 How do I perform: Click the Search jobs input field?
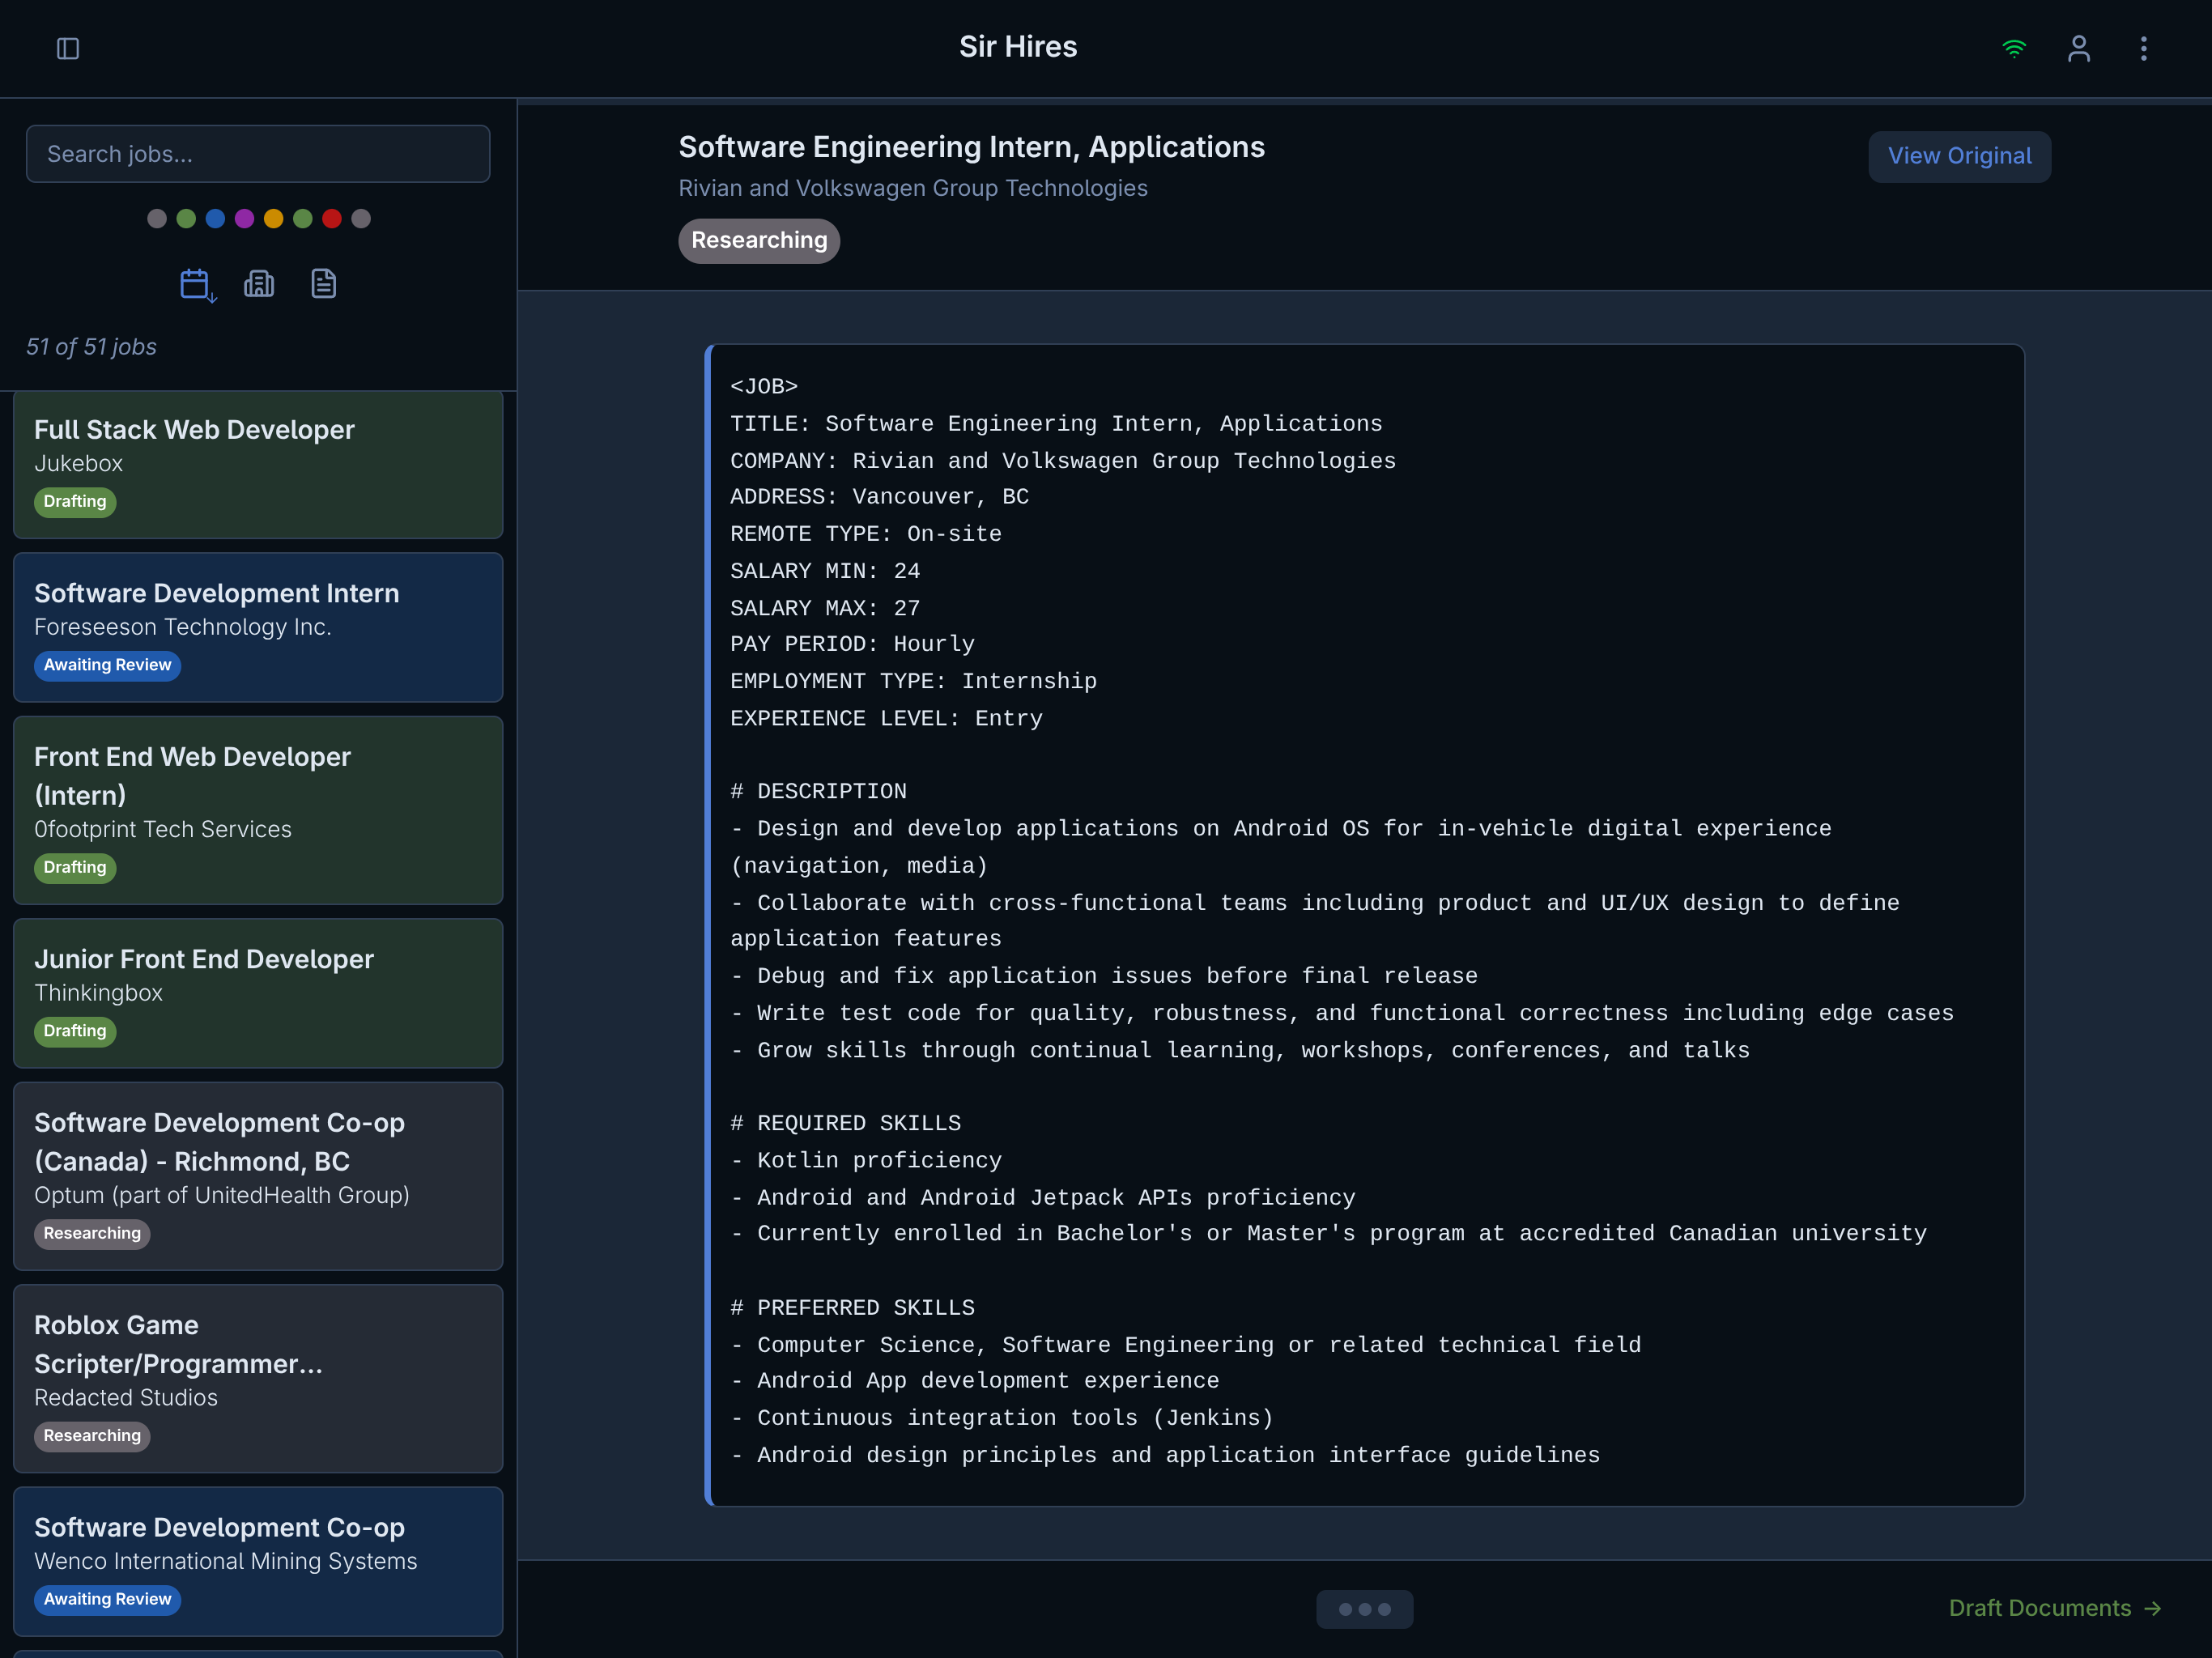click(x=257, y=154)
